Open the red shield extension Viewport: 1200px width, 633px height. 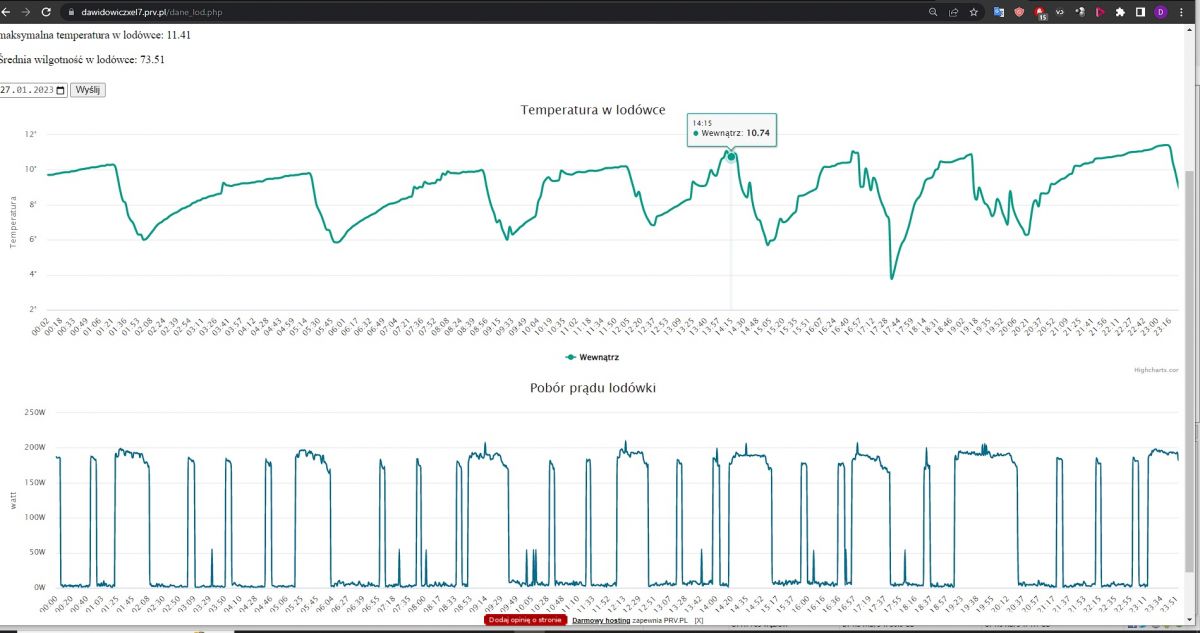tap(1019, 12)
